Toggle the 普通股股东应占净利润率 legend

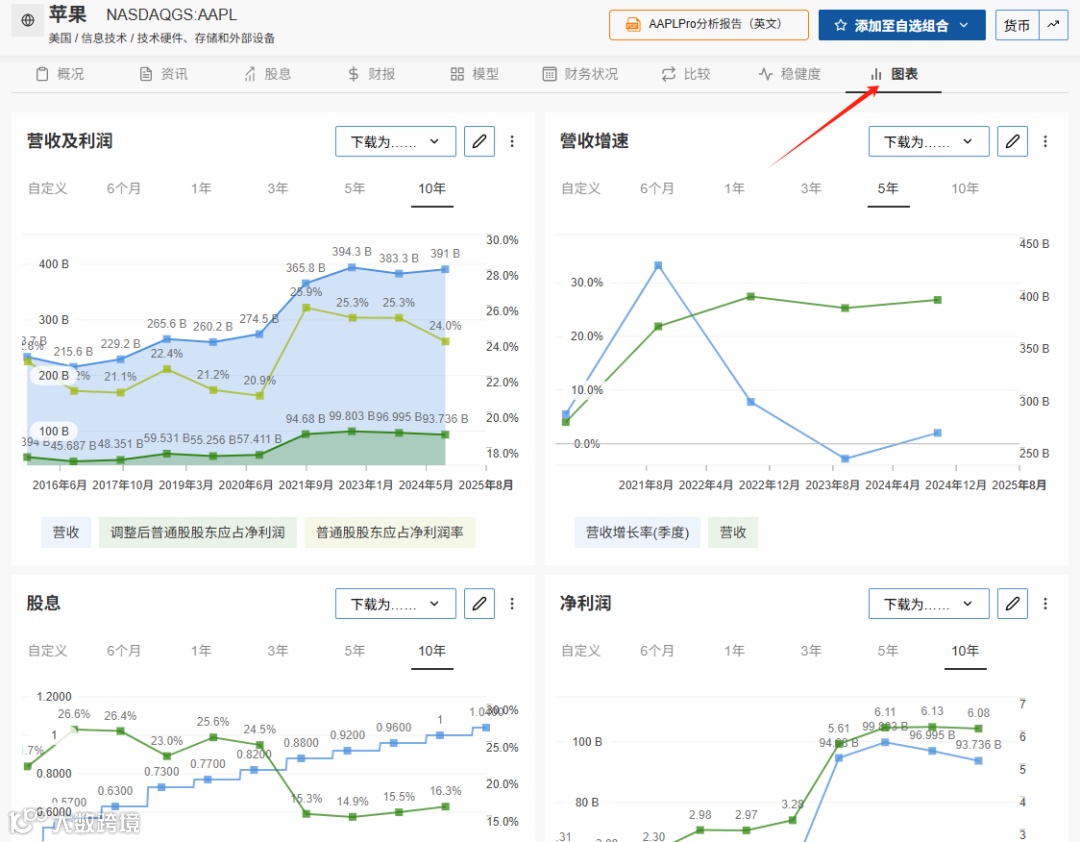click(390, 533)
